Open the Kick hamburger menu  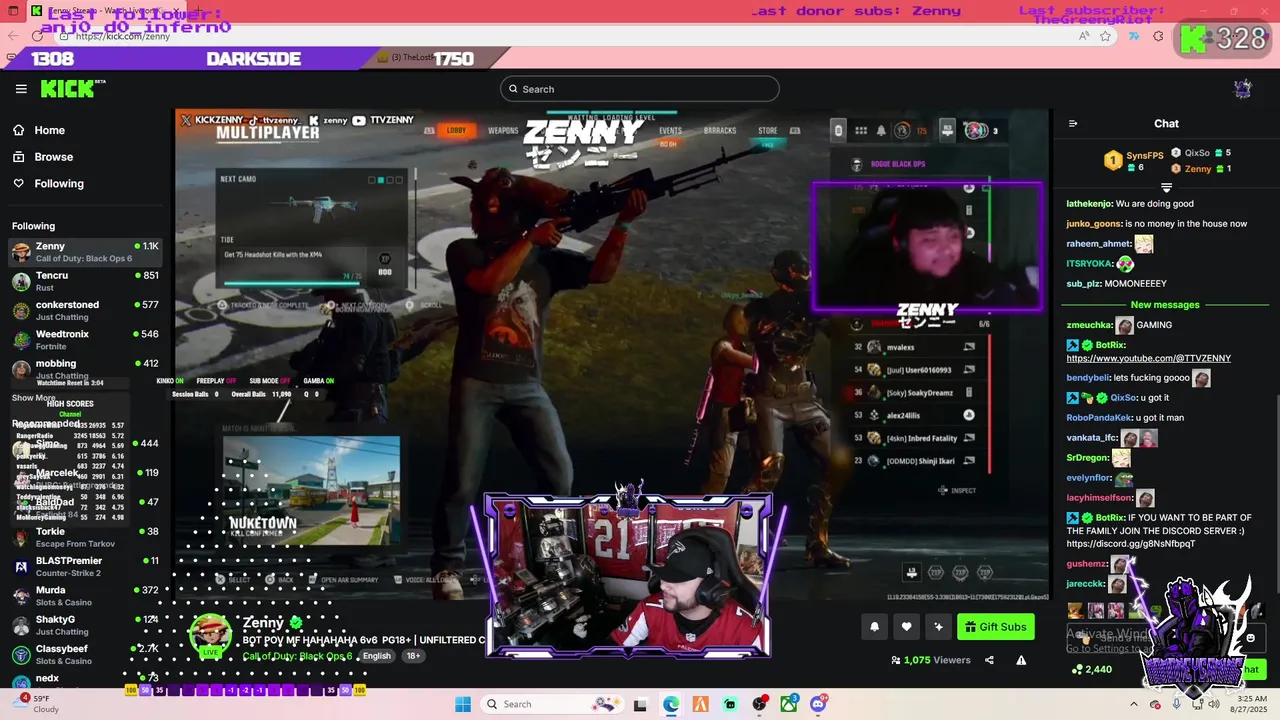coord(21,89)
